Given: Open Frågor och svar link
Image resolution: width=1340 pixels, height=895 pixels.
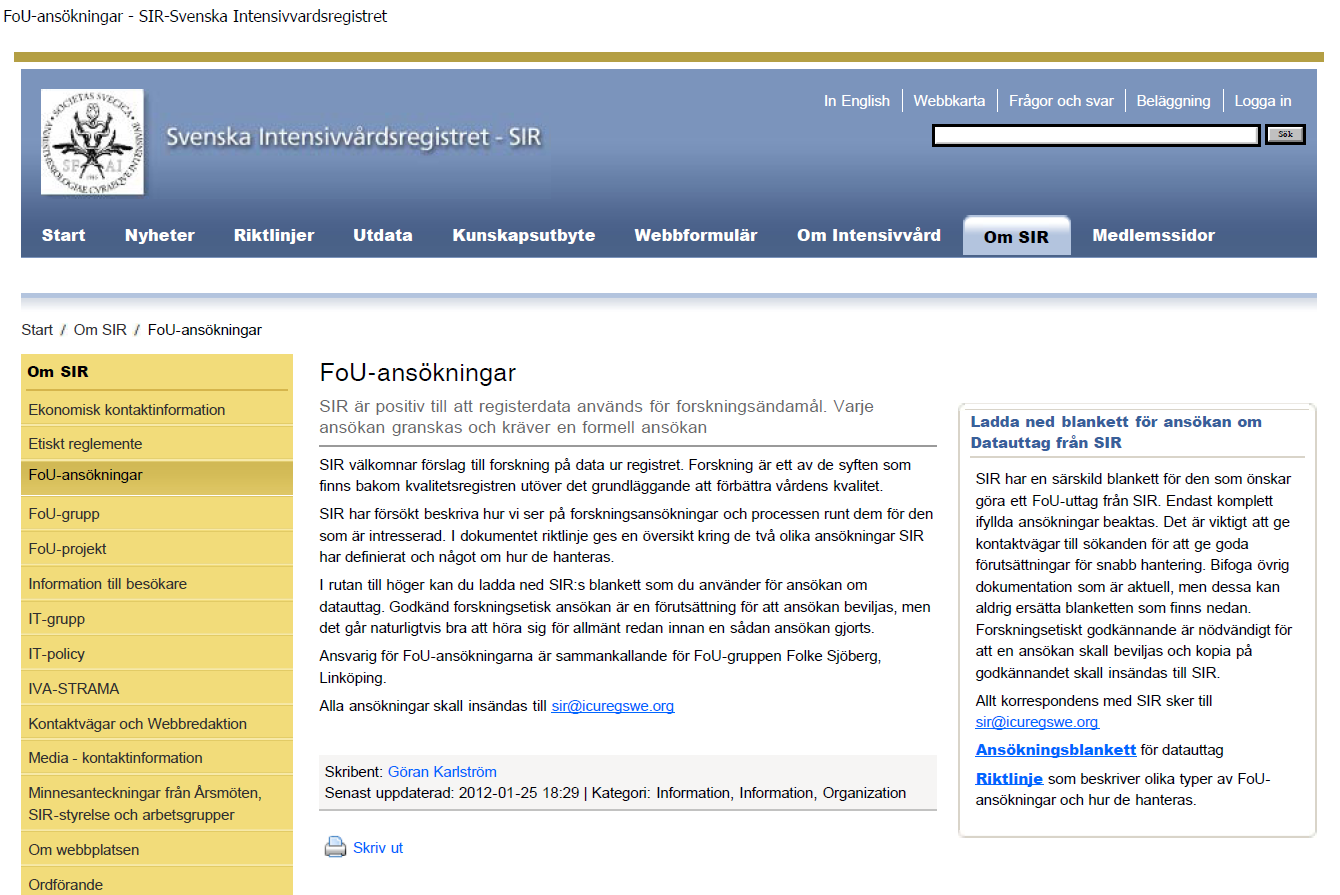Looking at the screenshot, I should click(1061, 101).
